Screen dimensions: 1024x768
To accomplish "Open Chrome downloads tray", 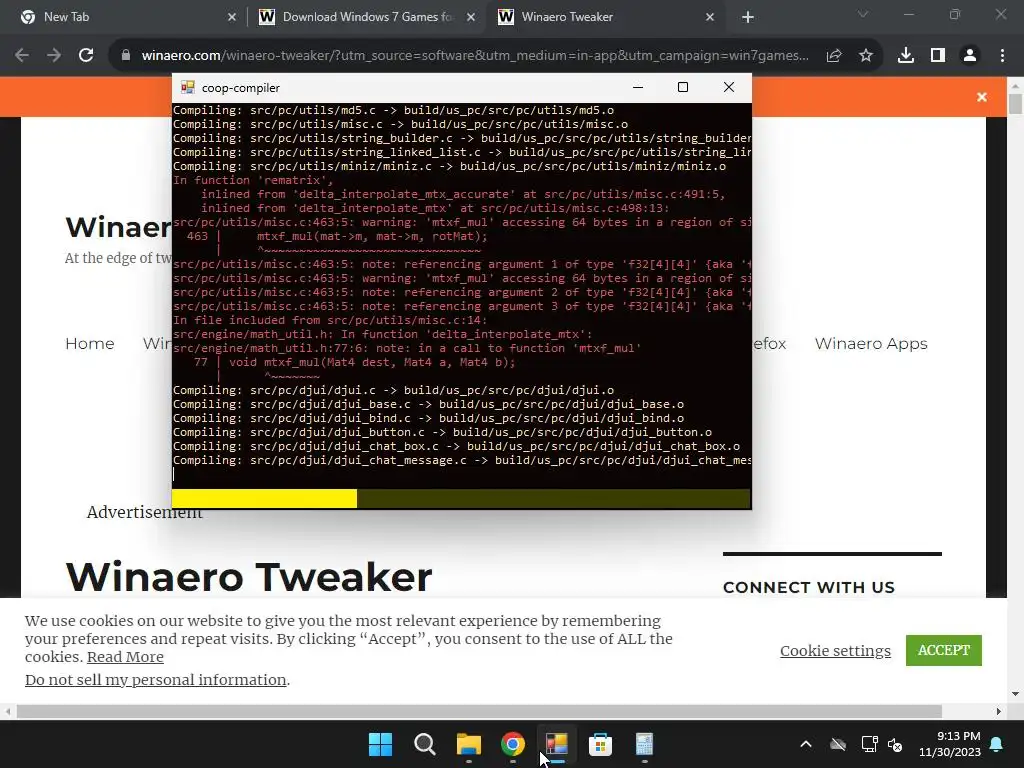I will [x=906, y=56].
